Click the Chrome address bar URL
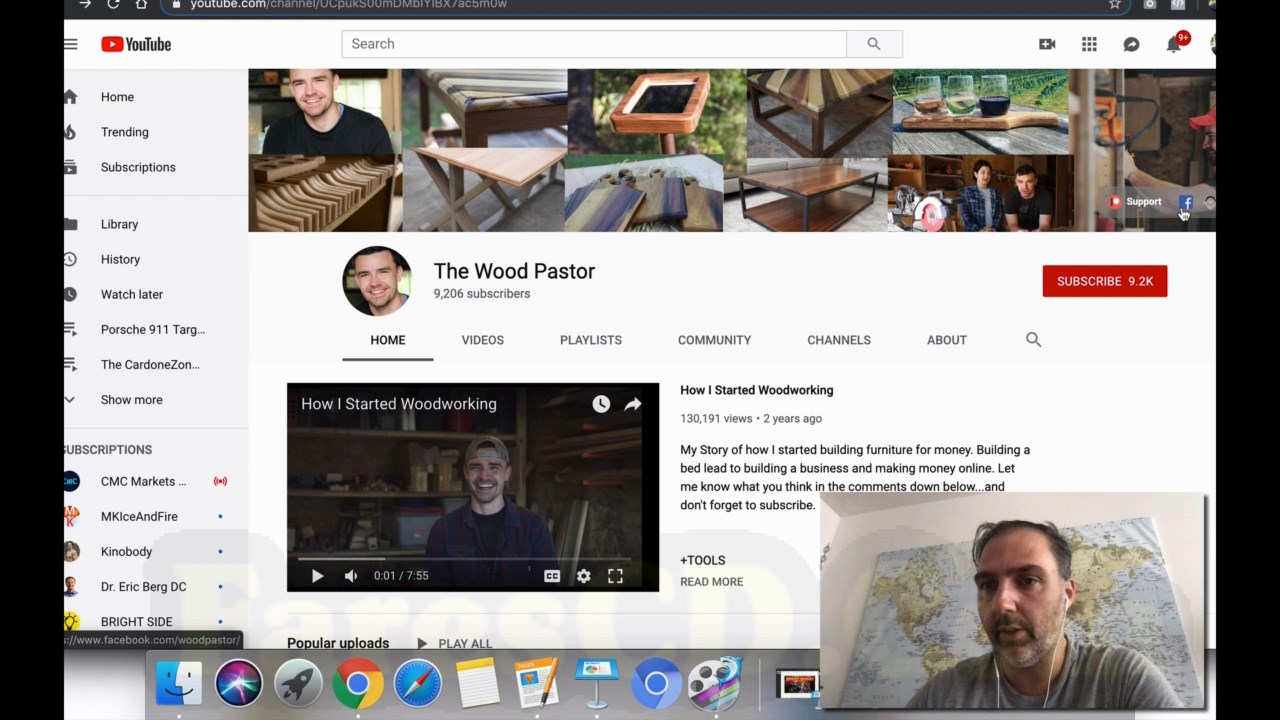 (x=348, y=4)
